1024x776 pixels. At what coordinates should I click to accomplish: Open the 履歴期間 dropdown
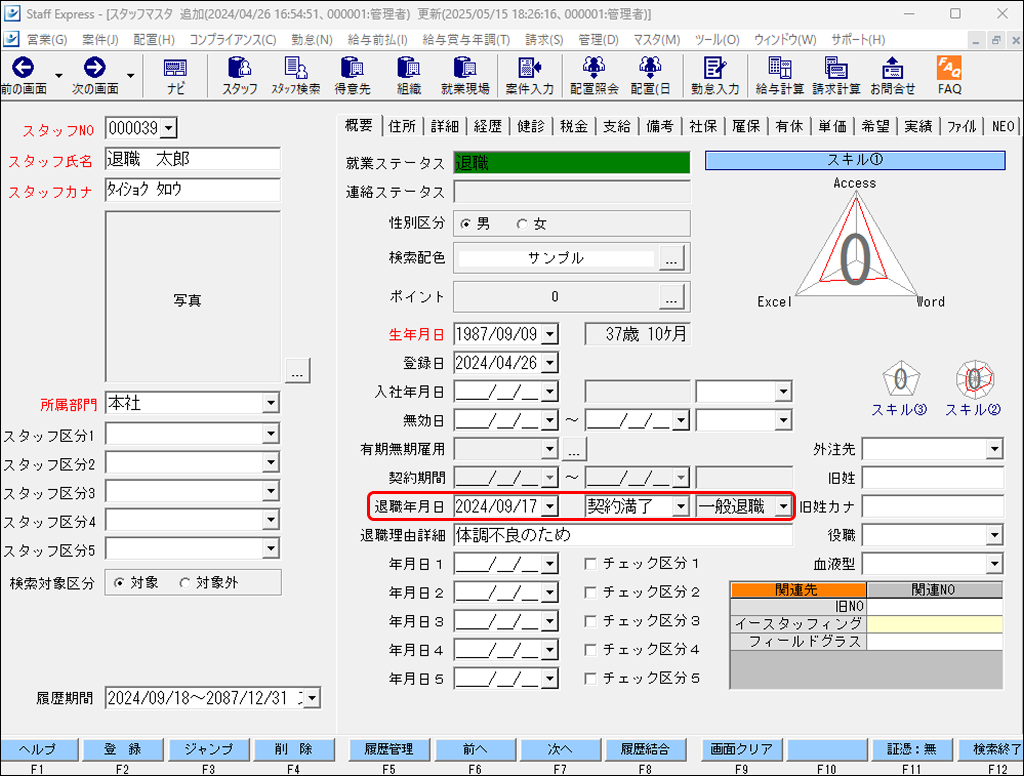[312, 698]
